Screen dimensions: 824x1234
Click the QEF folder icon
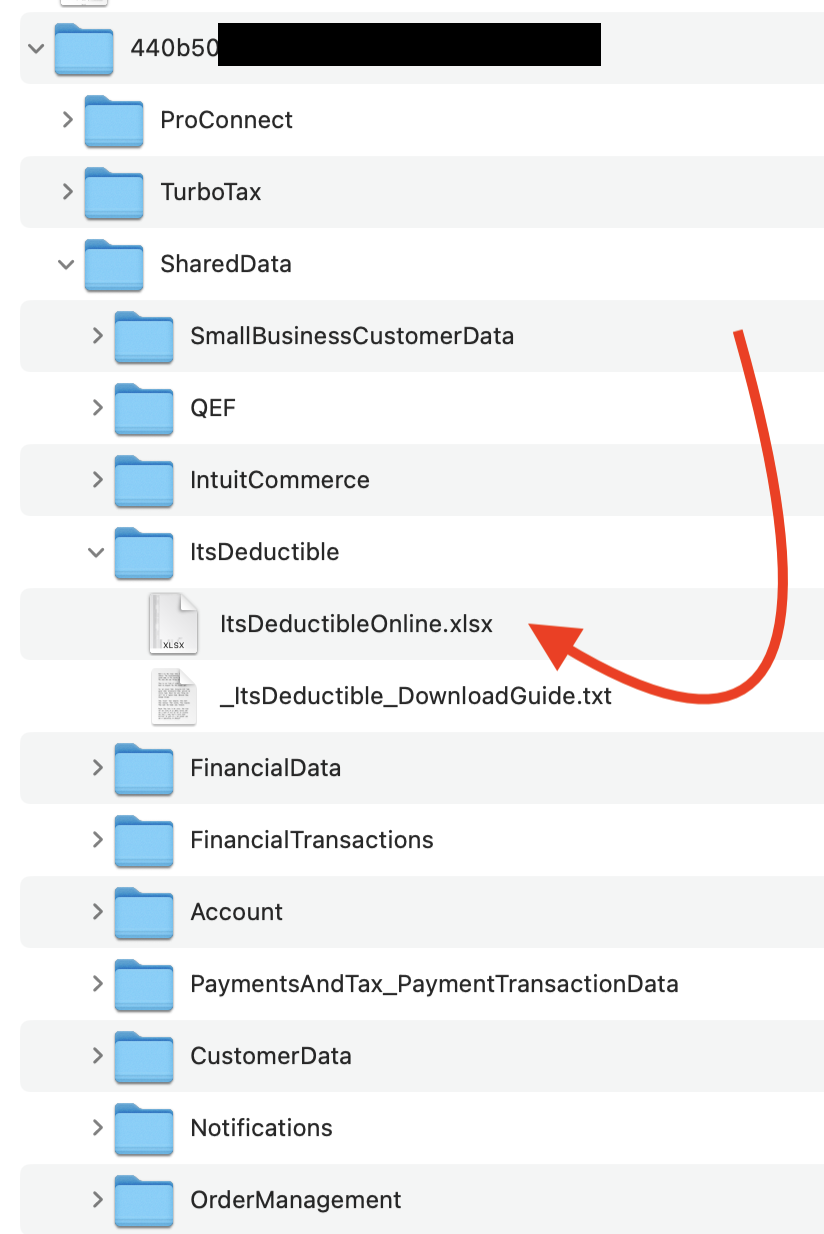point(143,408)
